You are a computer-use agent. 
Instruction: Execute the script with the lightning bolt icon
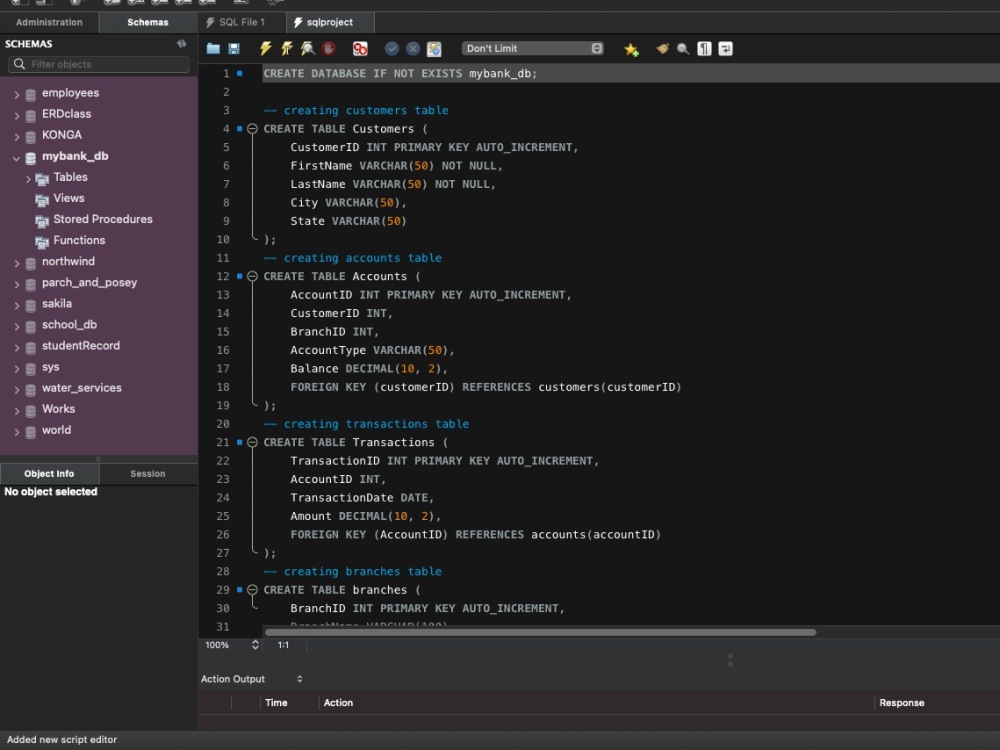[265, 48]
